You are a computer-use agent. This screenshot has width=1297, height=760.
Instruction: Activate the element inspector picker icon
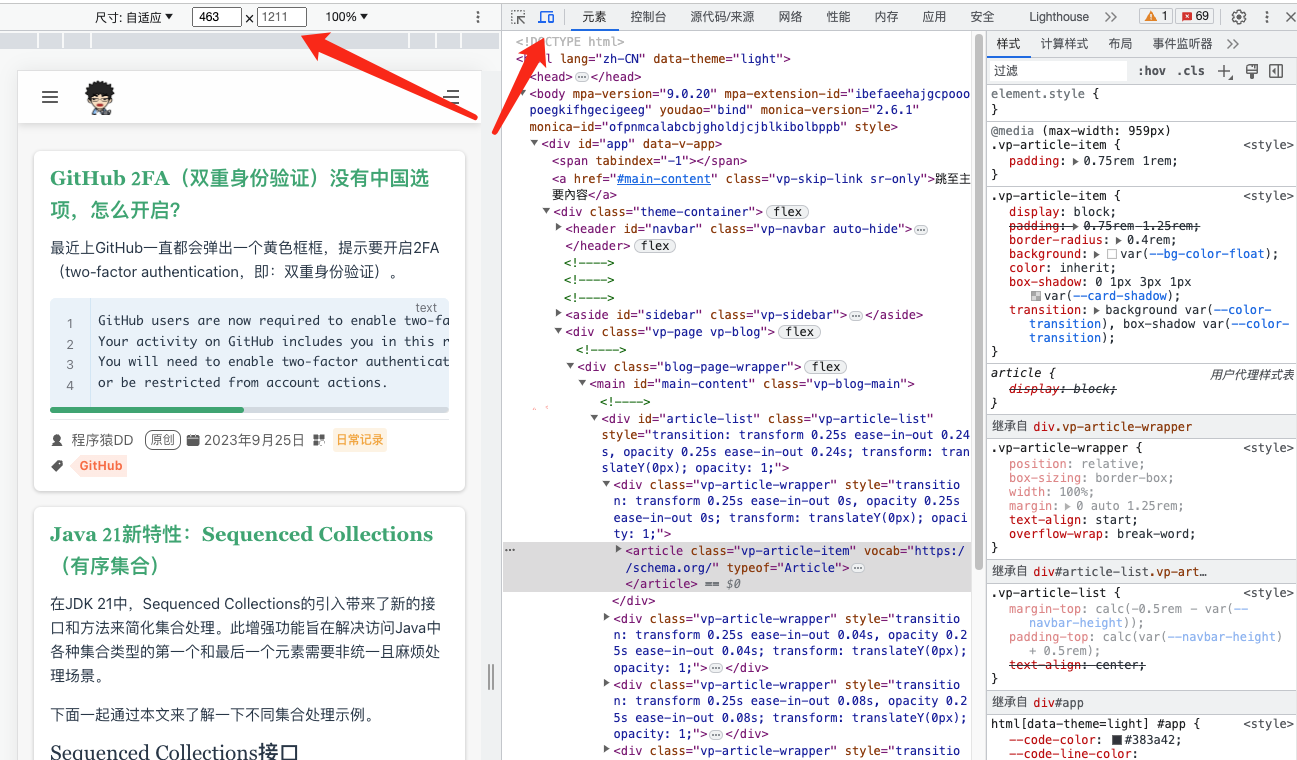518,17
